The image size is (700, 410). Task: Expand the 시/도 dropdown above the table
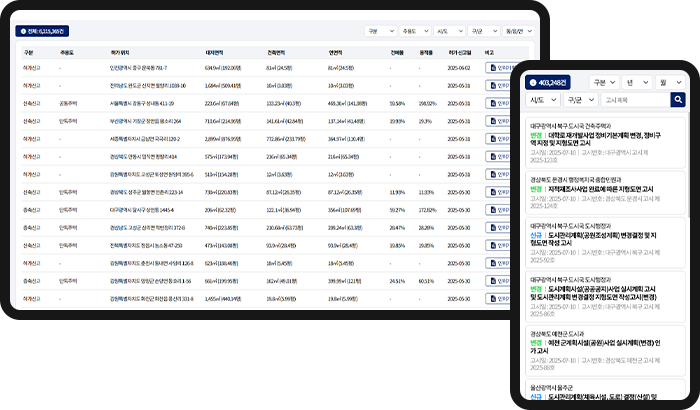click(x=450, y=31)
